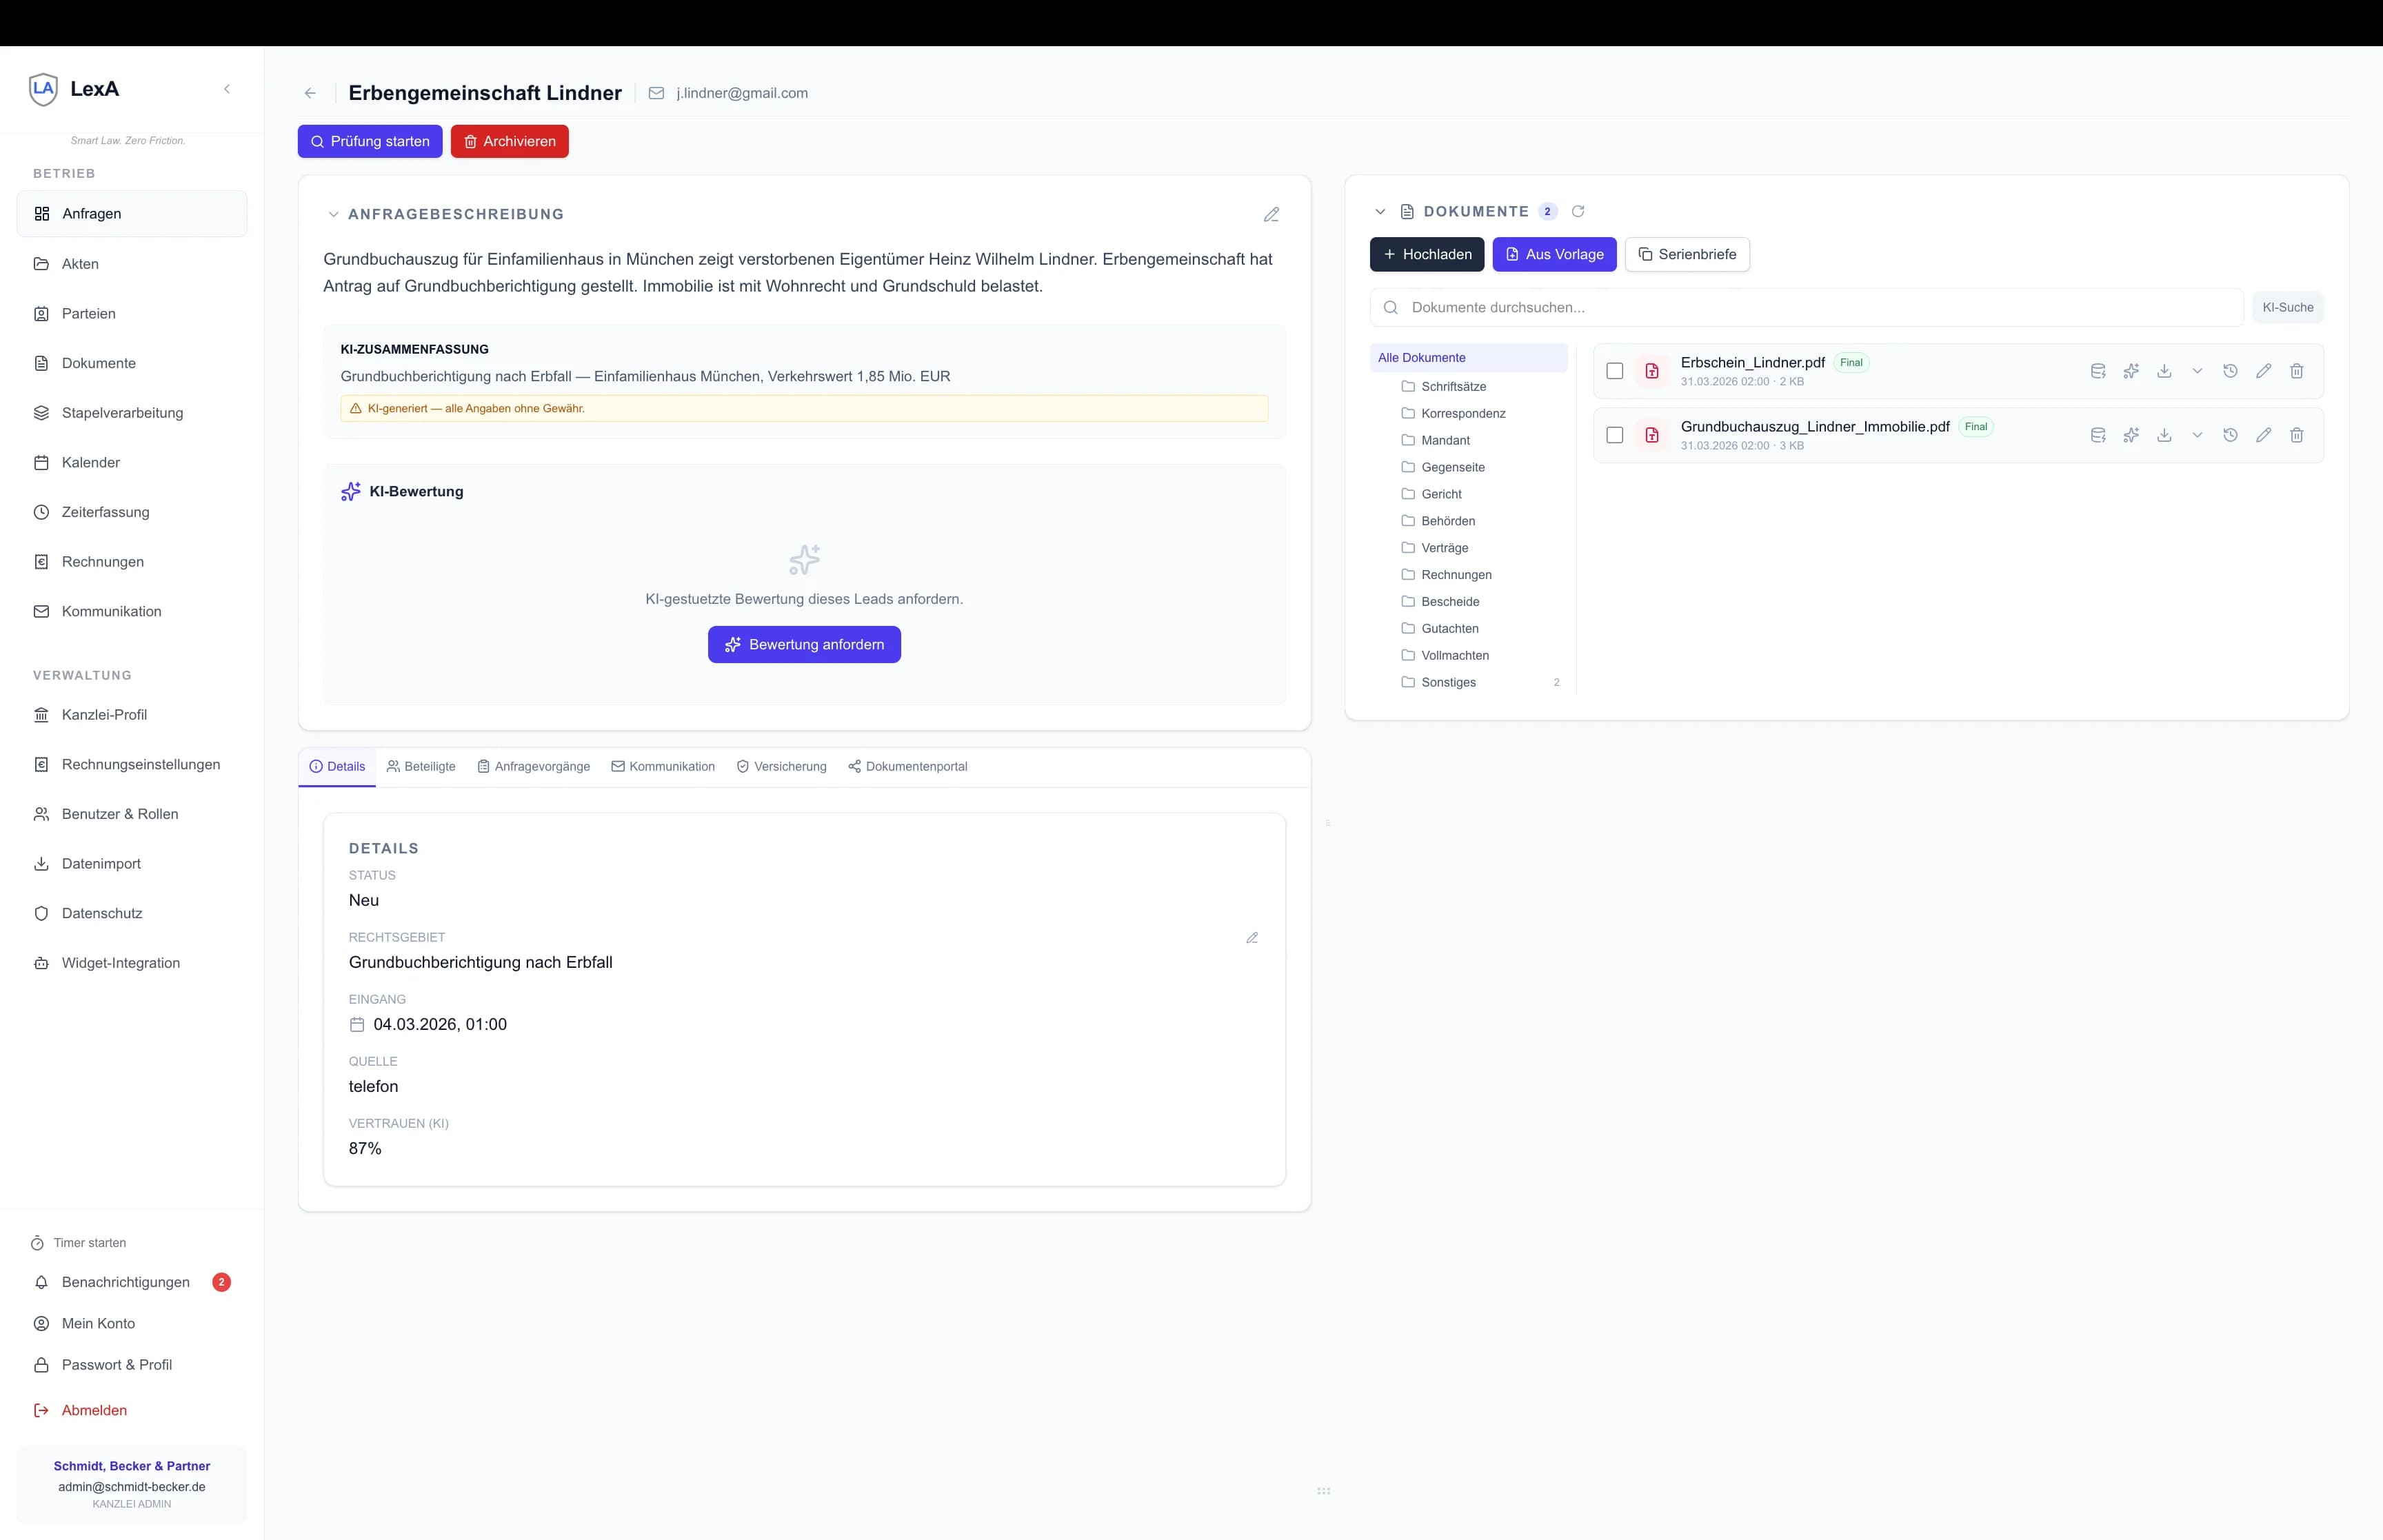Go back using the arrow icon
The width and height of the screenshot is (2383, 1540).
pyautogui.click(x=310, y=93)
